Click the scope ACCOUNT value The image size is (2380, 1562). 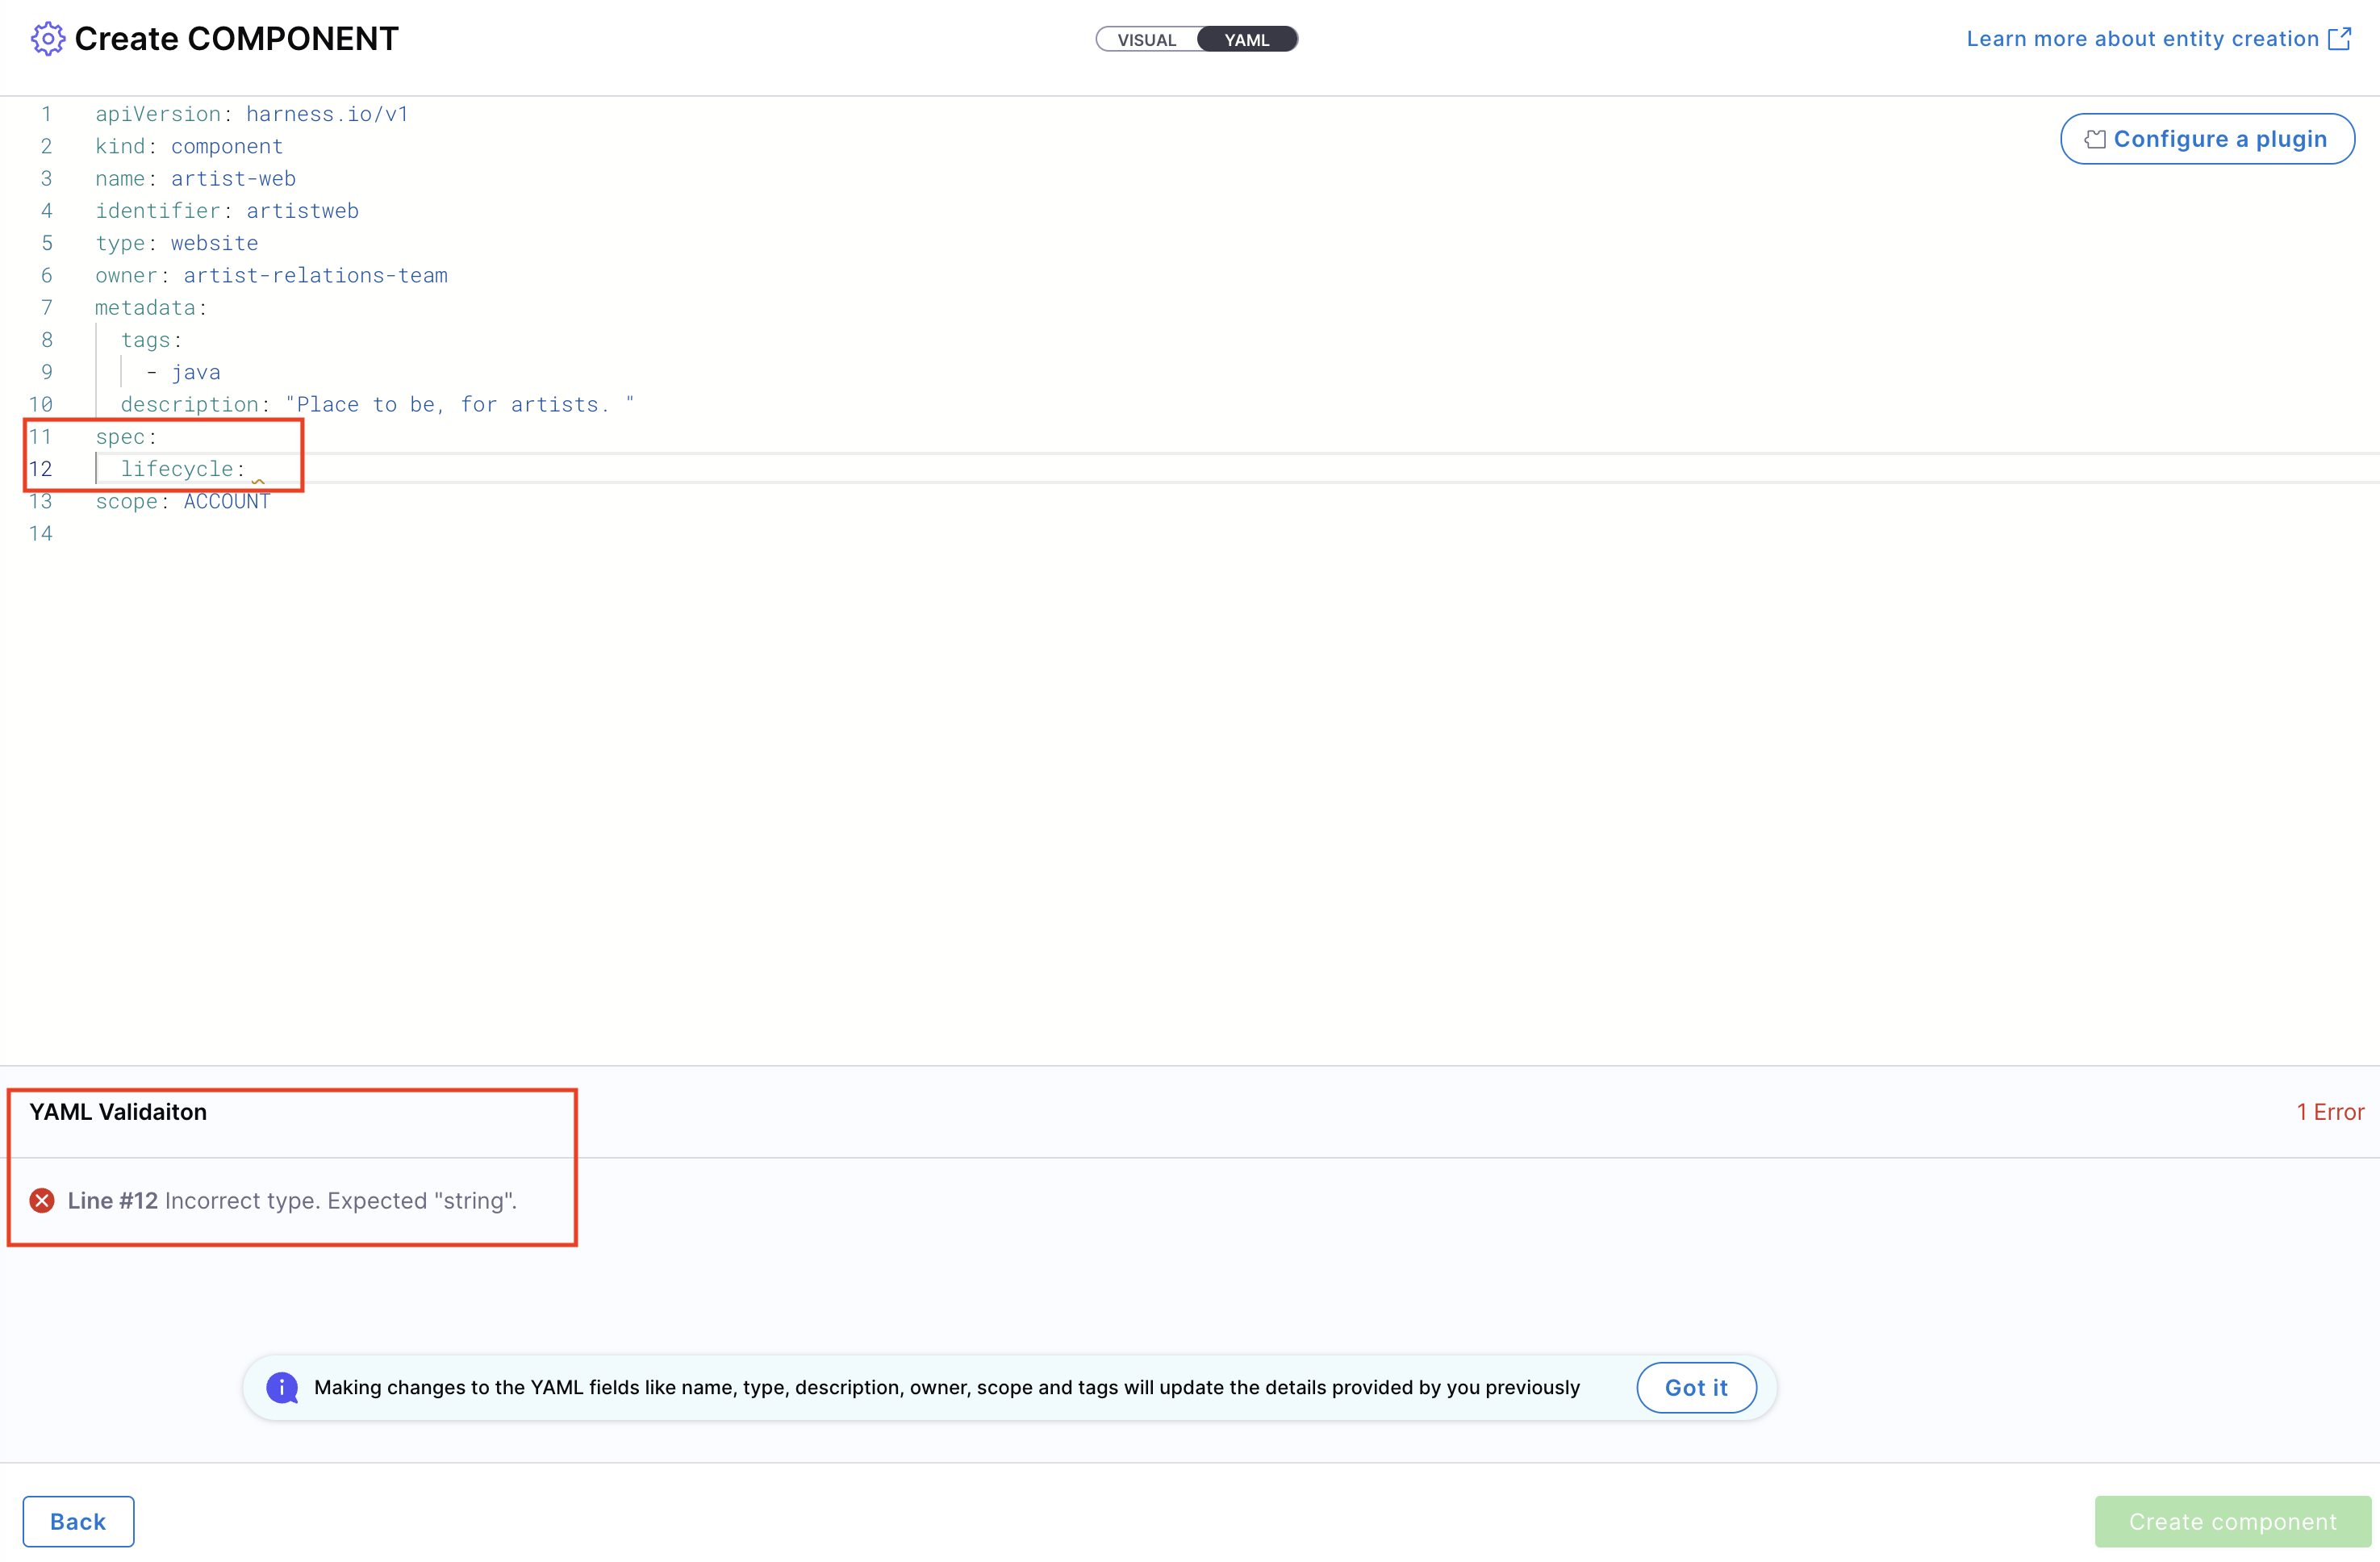227,502
